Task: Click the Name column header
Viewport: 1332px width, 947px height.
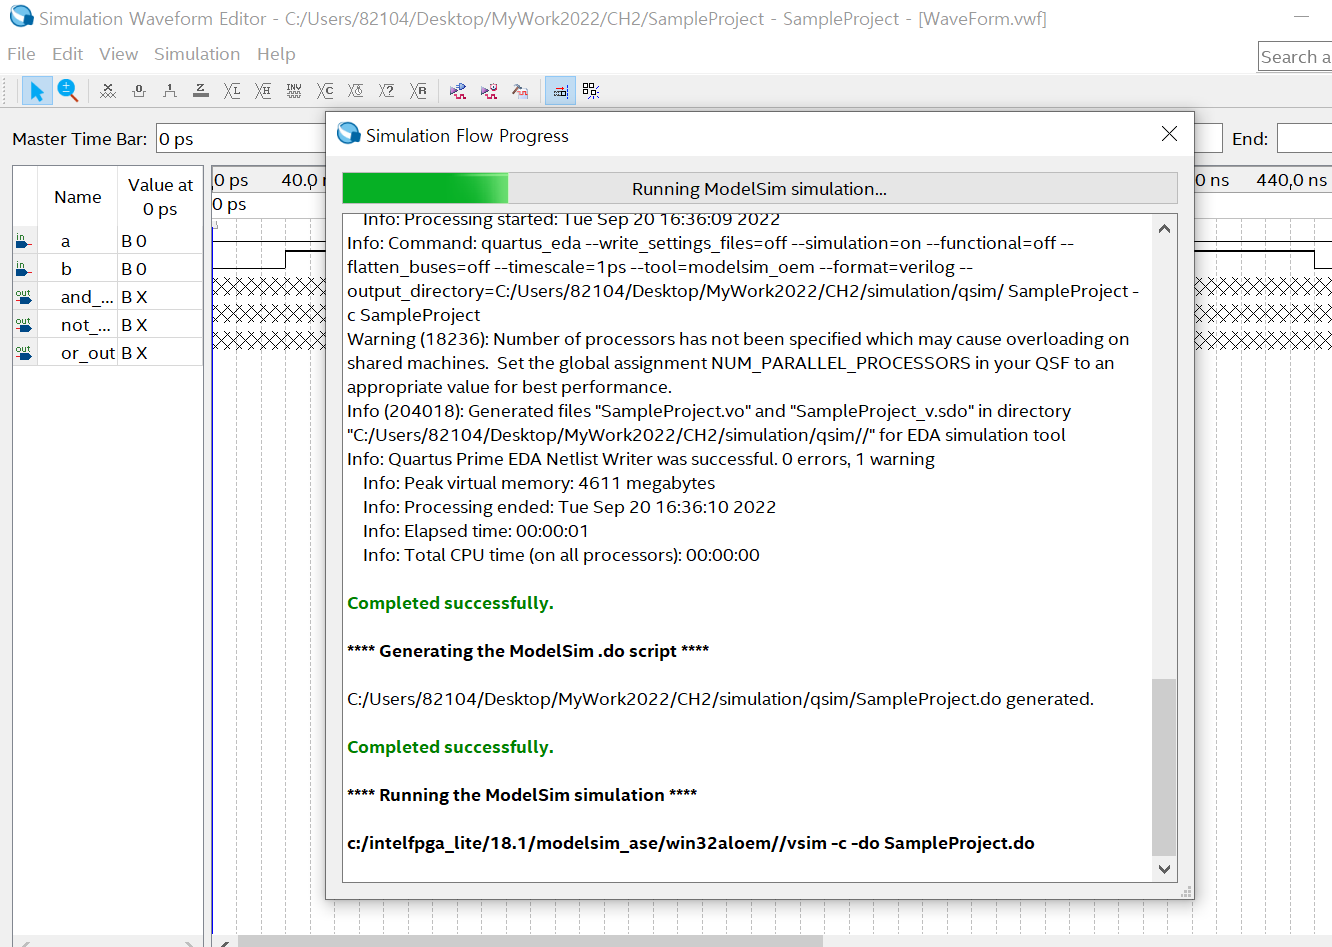Action: [x=78, y=197]
